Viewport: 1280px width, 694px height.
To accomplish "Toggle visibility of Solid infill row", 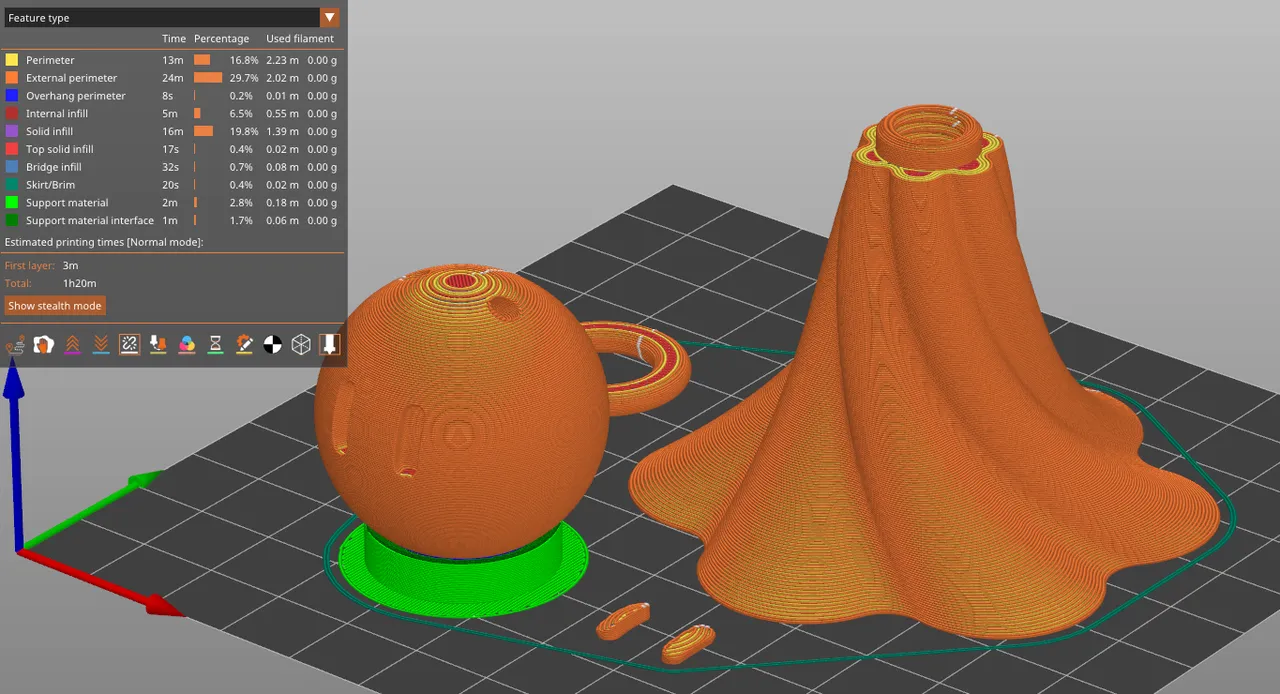I will 172,131.
